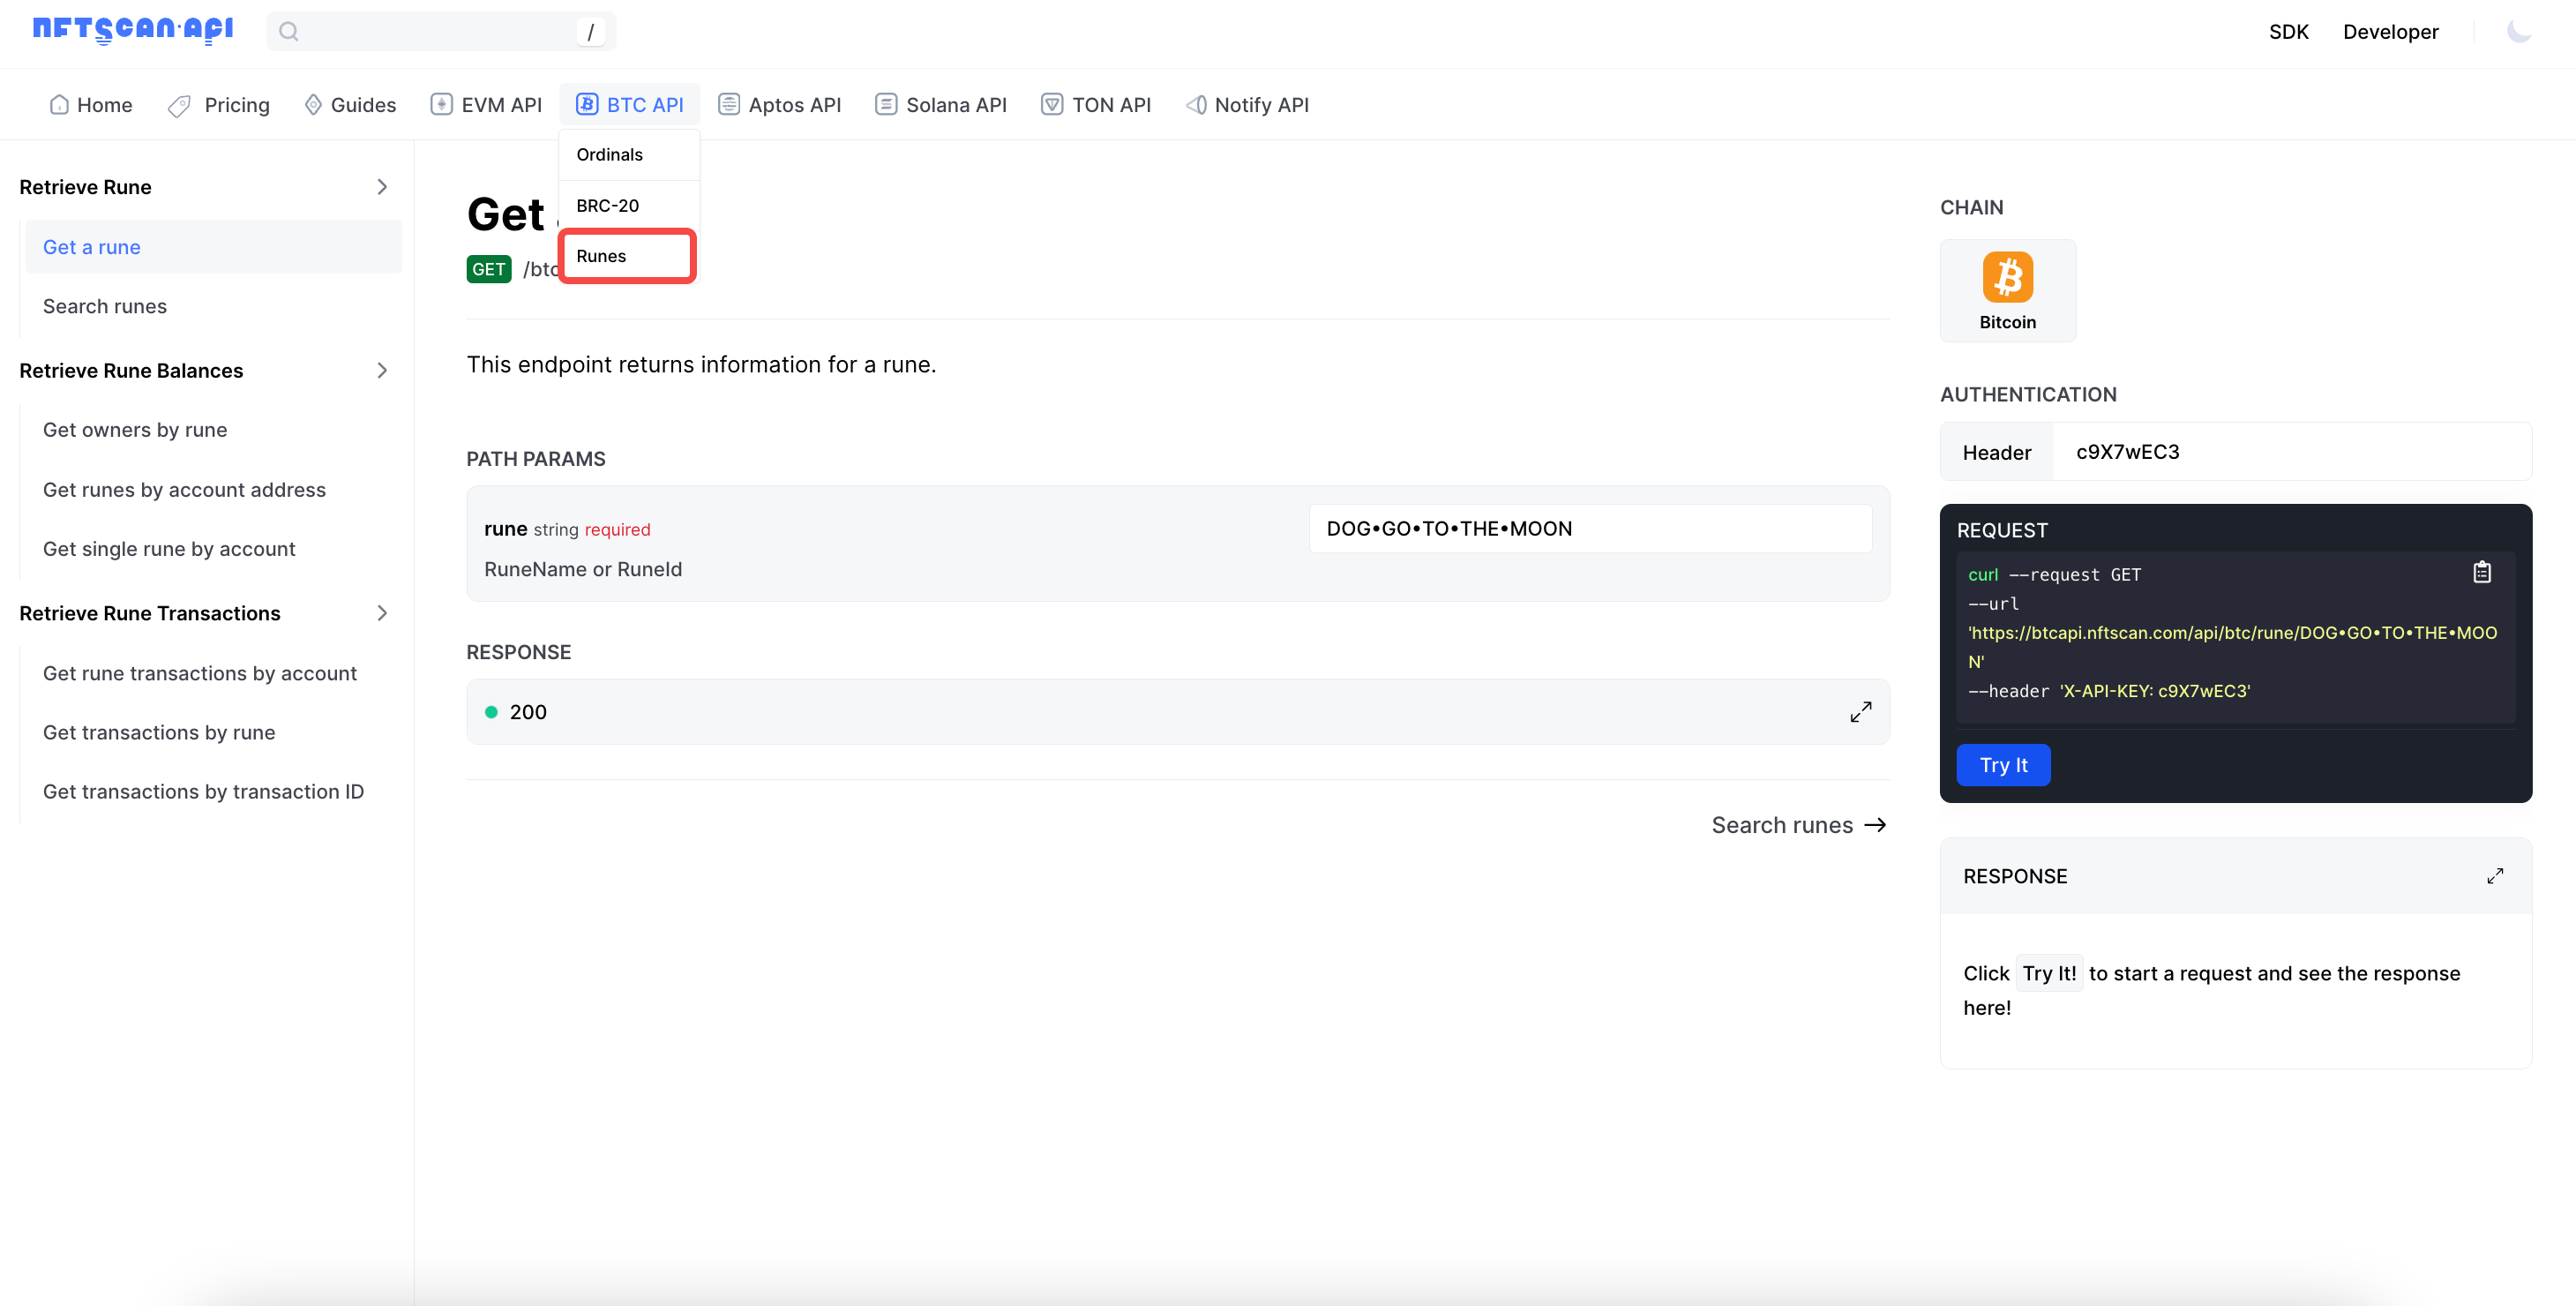Collapse the Retrieve Rune Balances section
Viewport: 2576px width, 1306px height.
(x=381, y=371)
